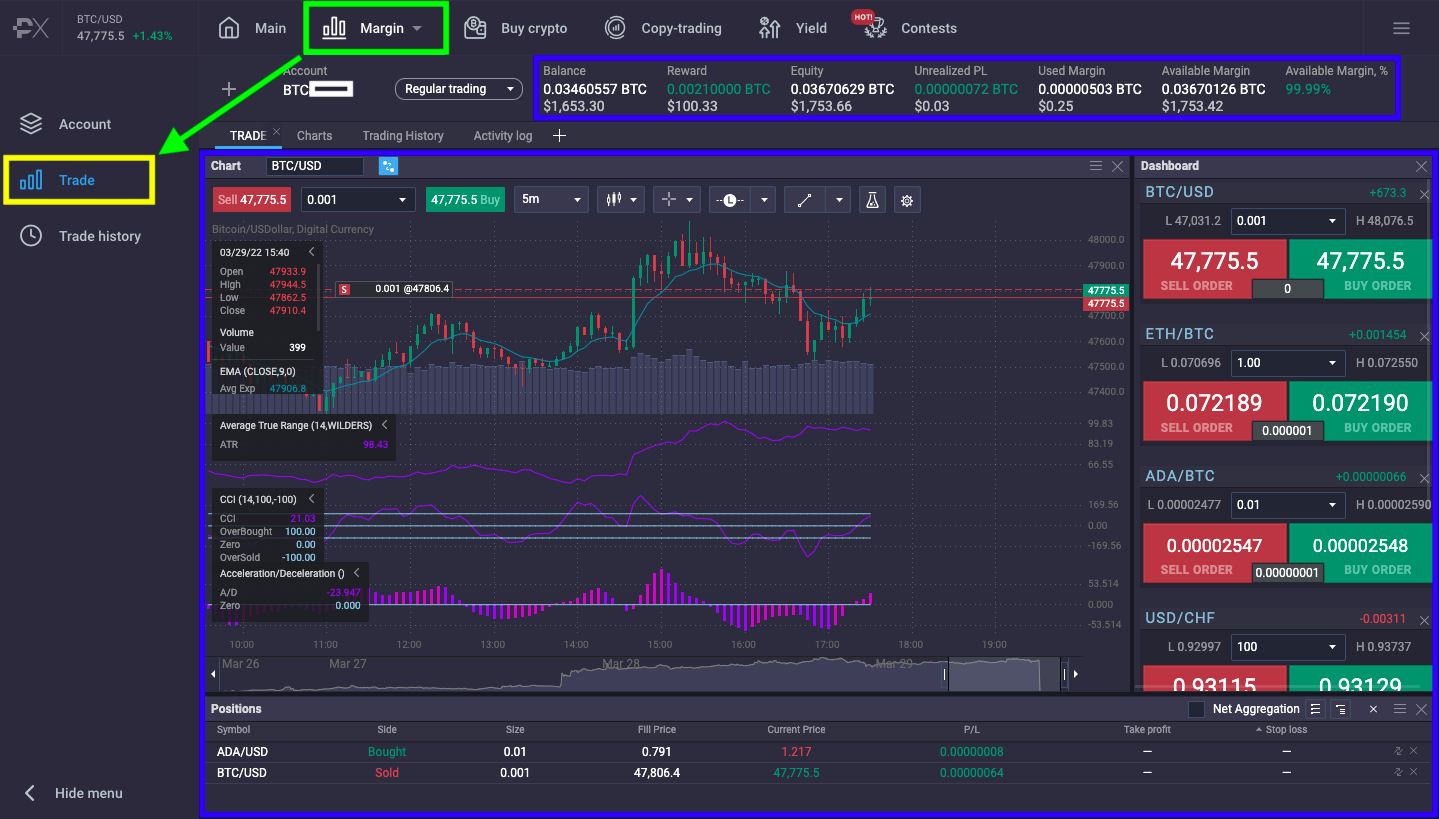Switch to the Trading History tab
This screenshot has height=819, width=1439.
tap(403, 135)
